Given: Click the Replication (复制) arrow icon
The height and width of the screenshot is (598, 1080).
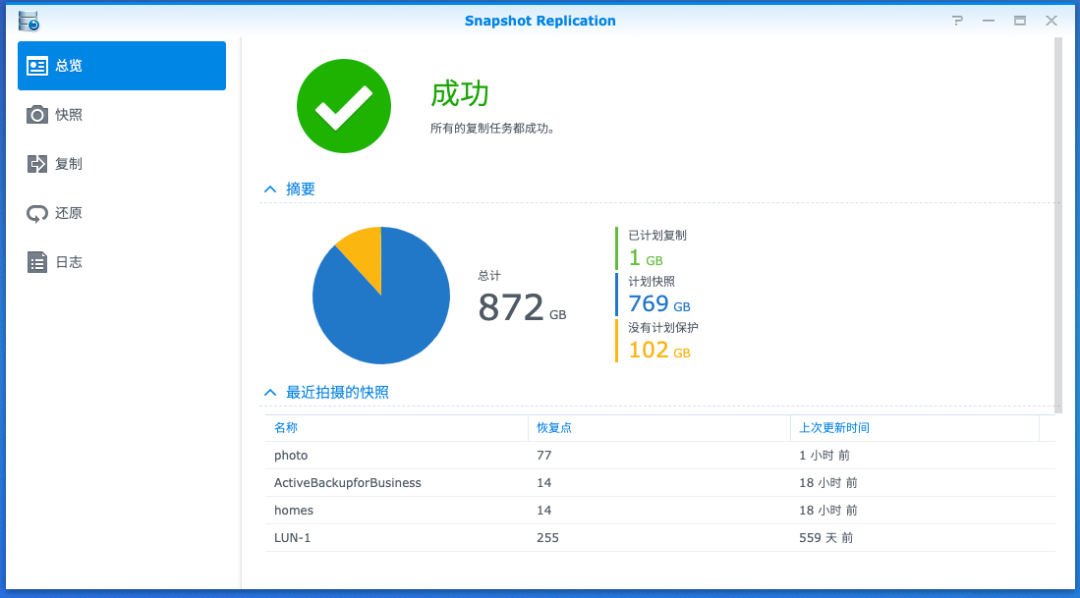Looking at the screenshot, I should coord(37,164).
